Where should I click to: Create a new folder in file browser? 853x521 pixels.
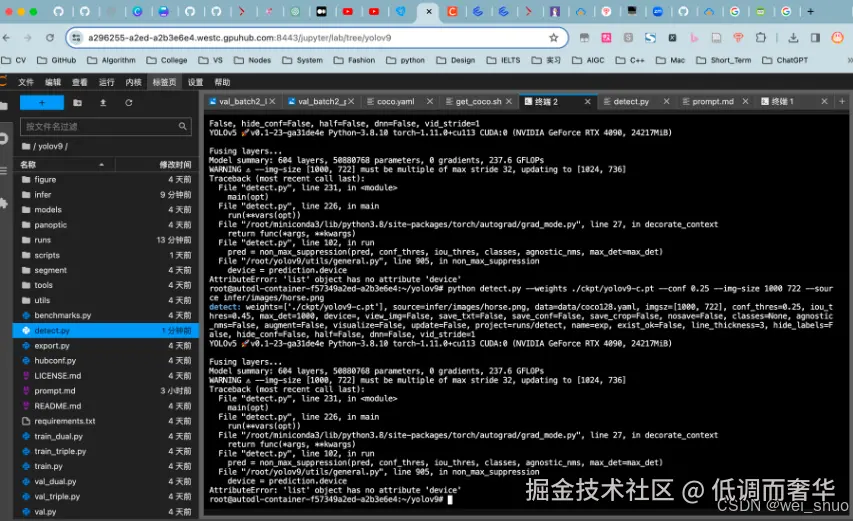coord(77,102)
